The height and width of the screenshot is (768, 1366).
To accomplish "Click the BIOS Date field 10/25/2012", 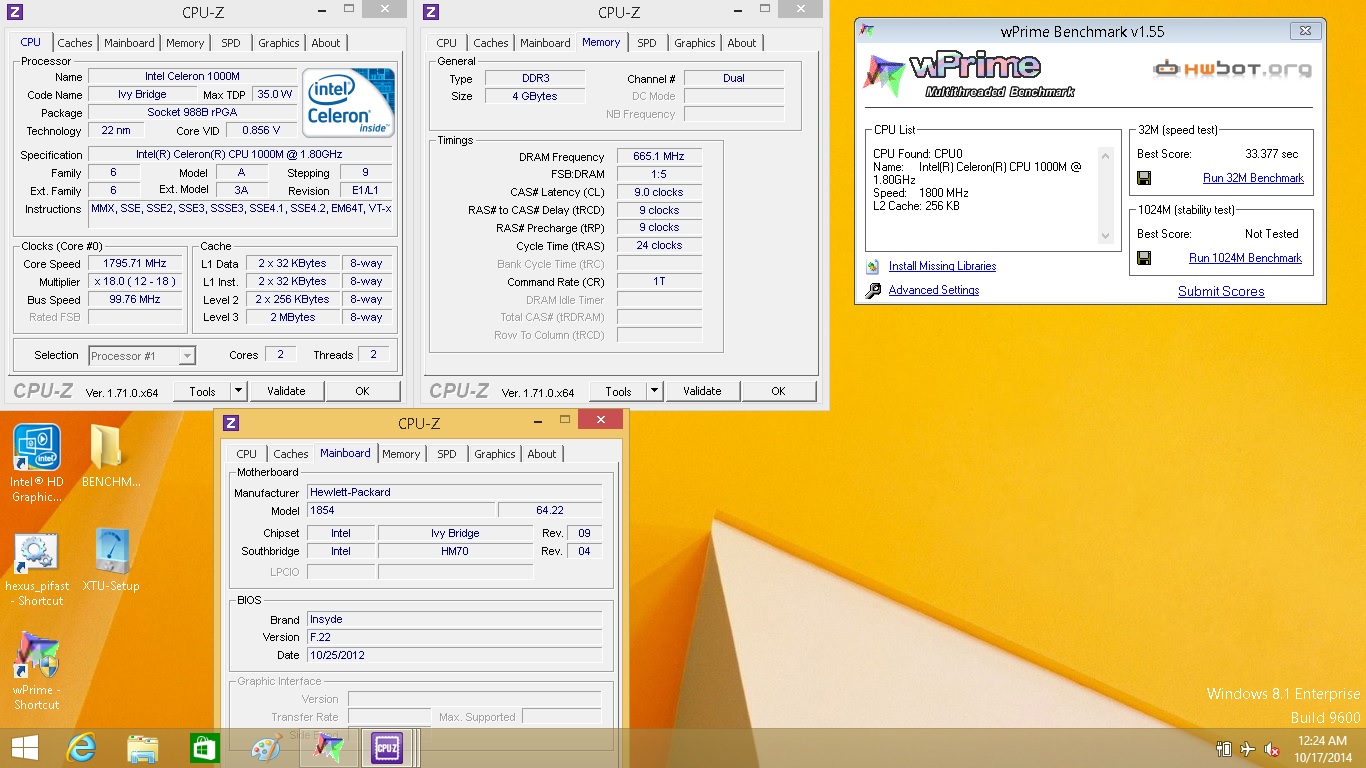I will coord(455,655).
